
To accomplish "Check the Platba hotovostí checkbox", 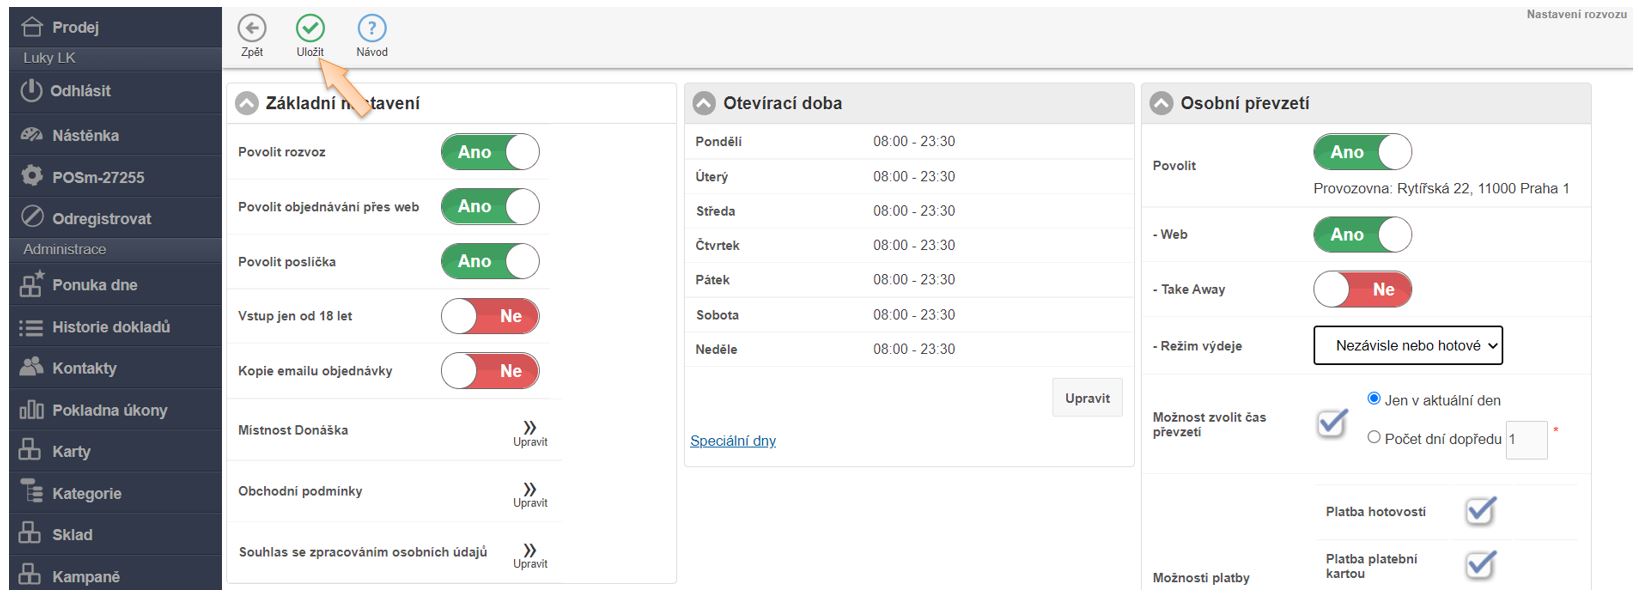I will pos(1480,511).
